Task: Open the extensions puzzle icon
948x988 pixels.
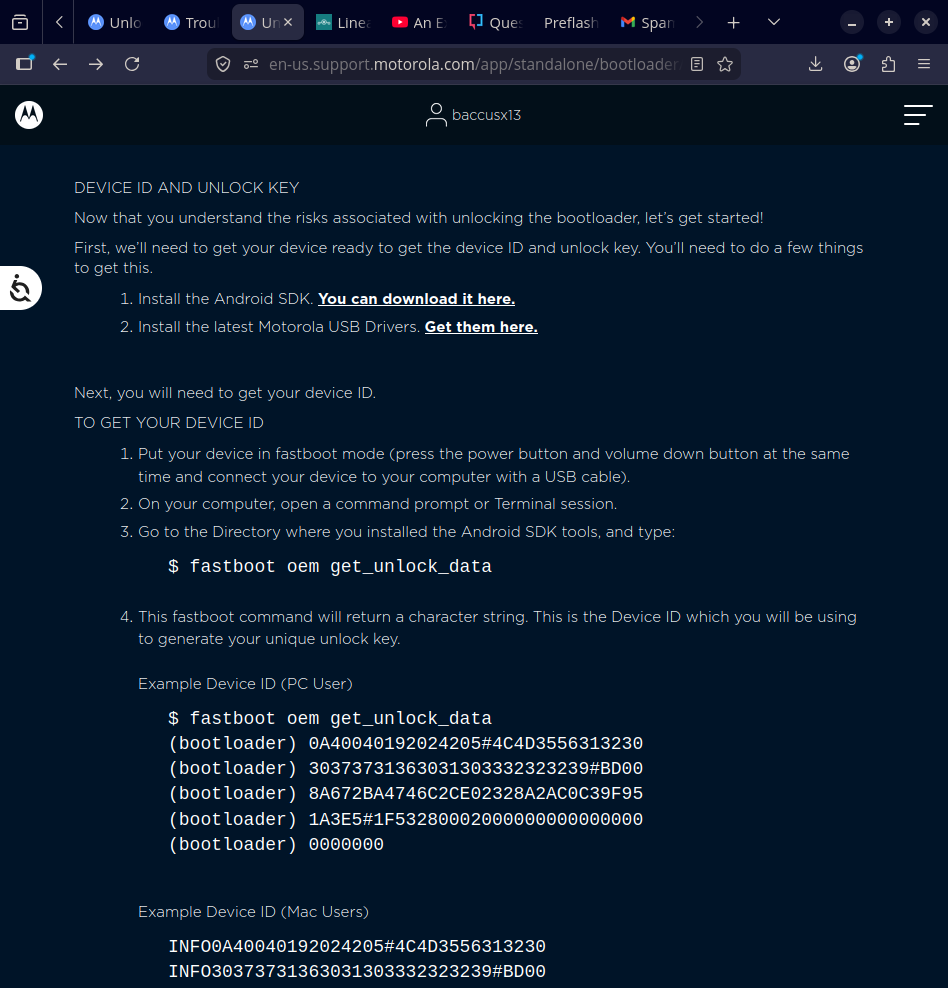Action: click(x=888, y=64)
